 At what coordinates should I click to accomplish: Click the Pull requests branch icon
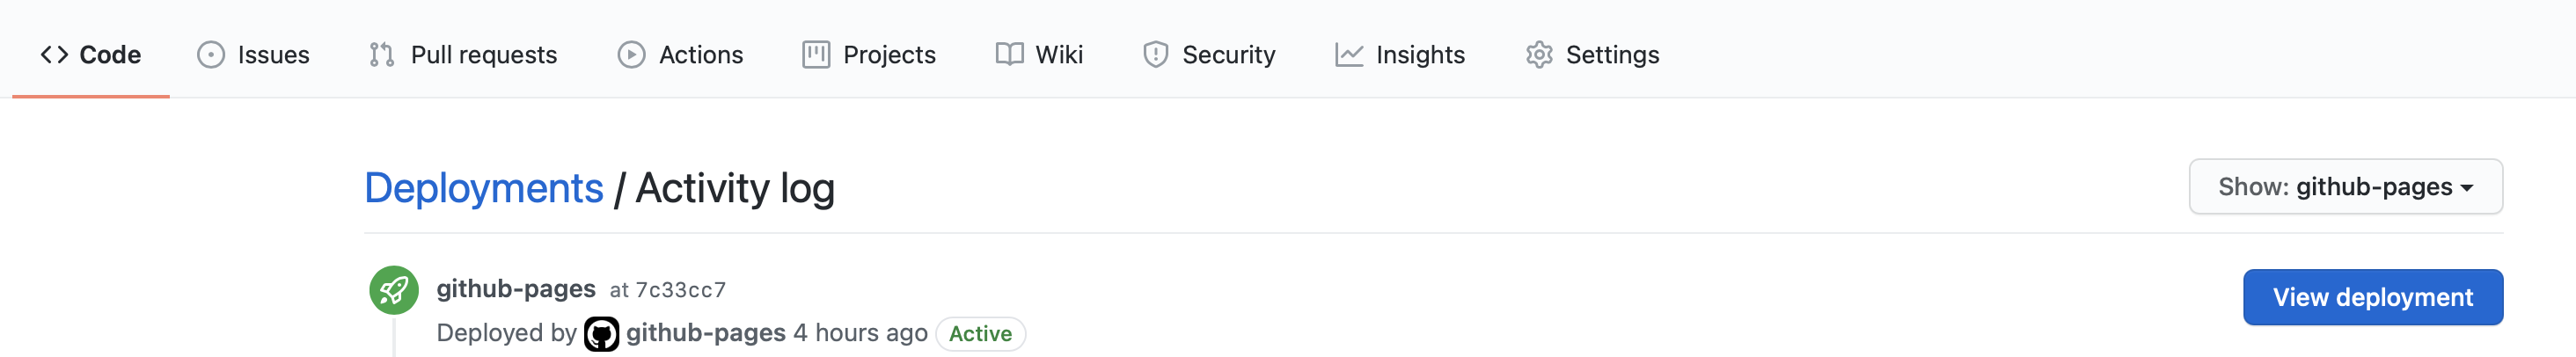pyautogui.click(x=381, y=55)
